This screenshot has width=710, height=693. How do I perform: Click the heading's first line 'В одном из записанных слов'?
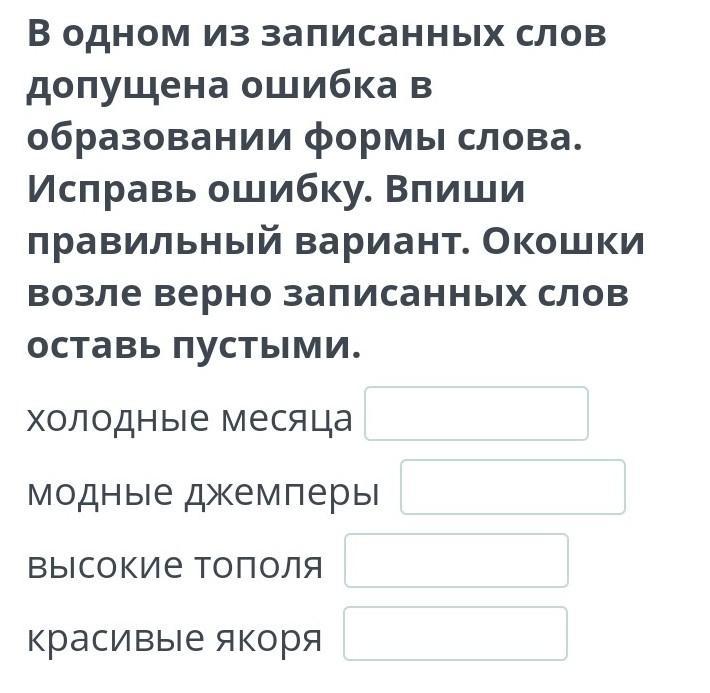click(x=317, y=34)
